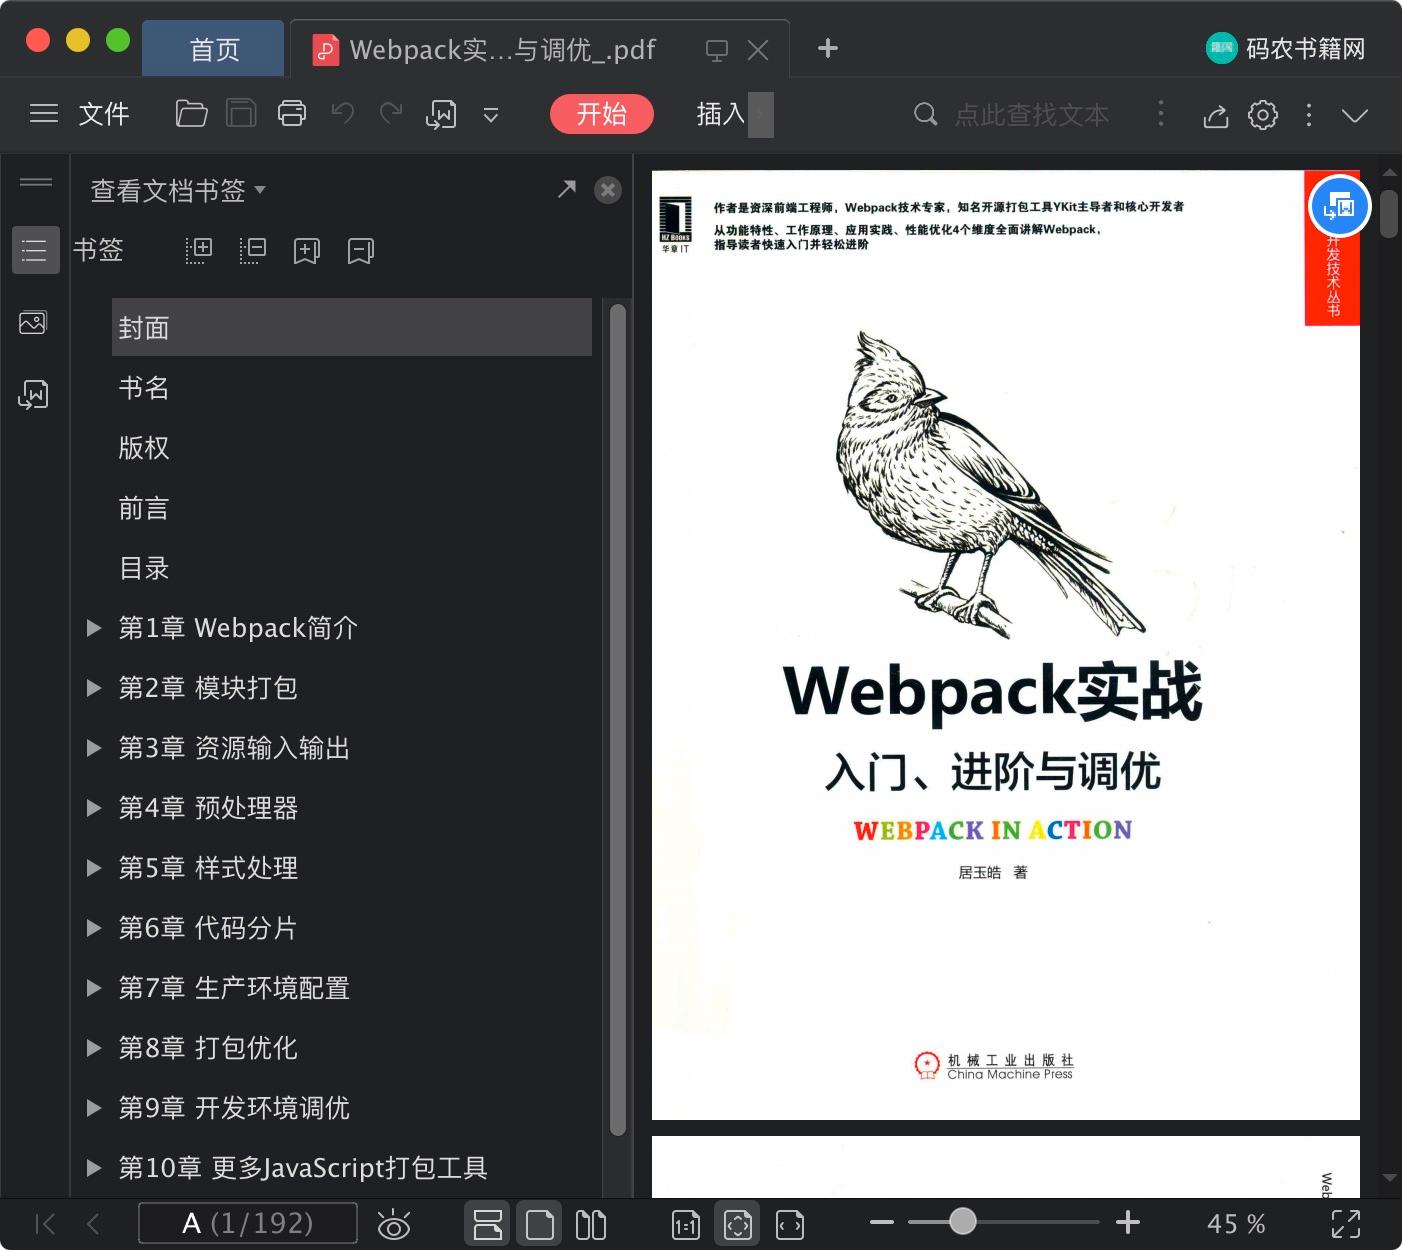Click the share/export icon
1402x1250 pixels.
tap(1215, 115)
